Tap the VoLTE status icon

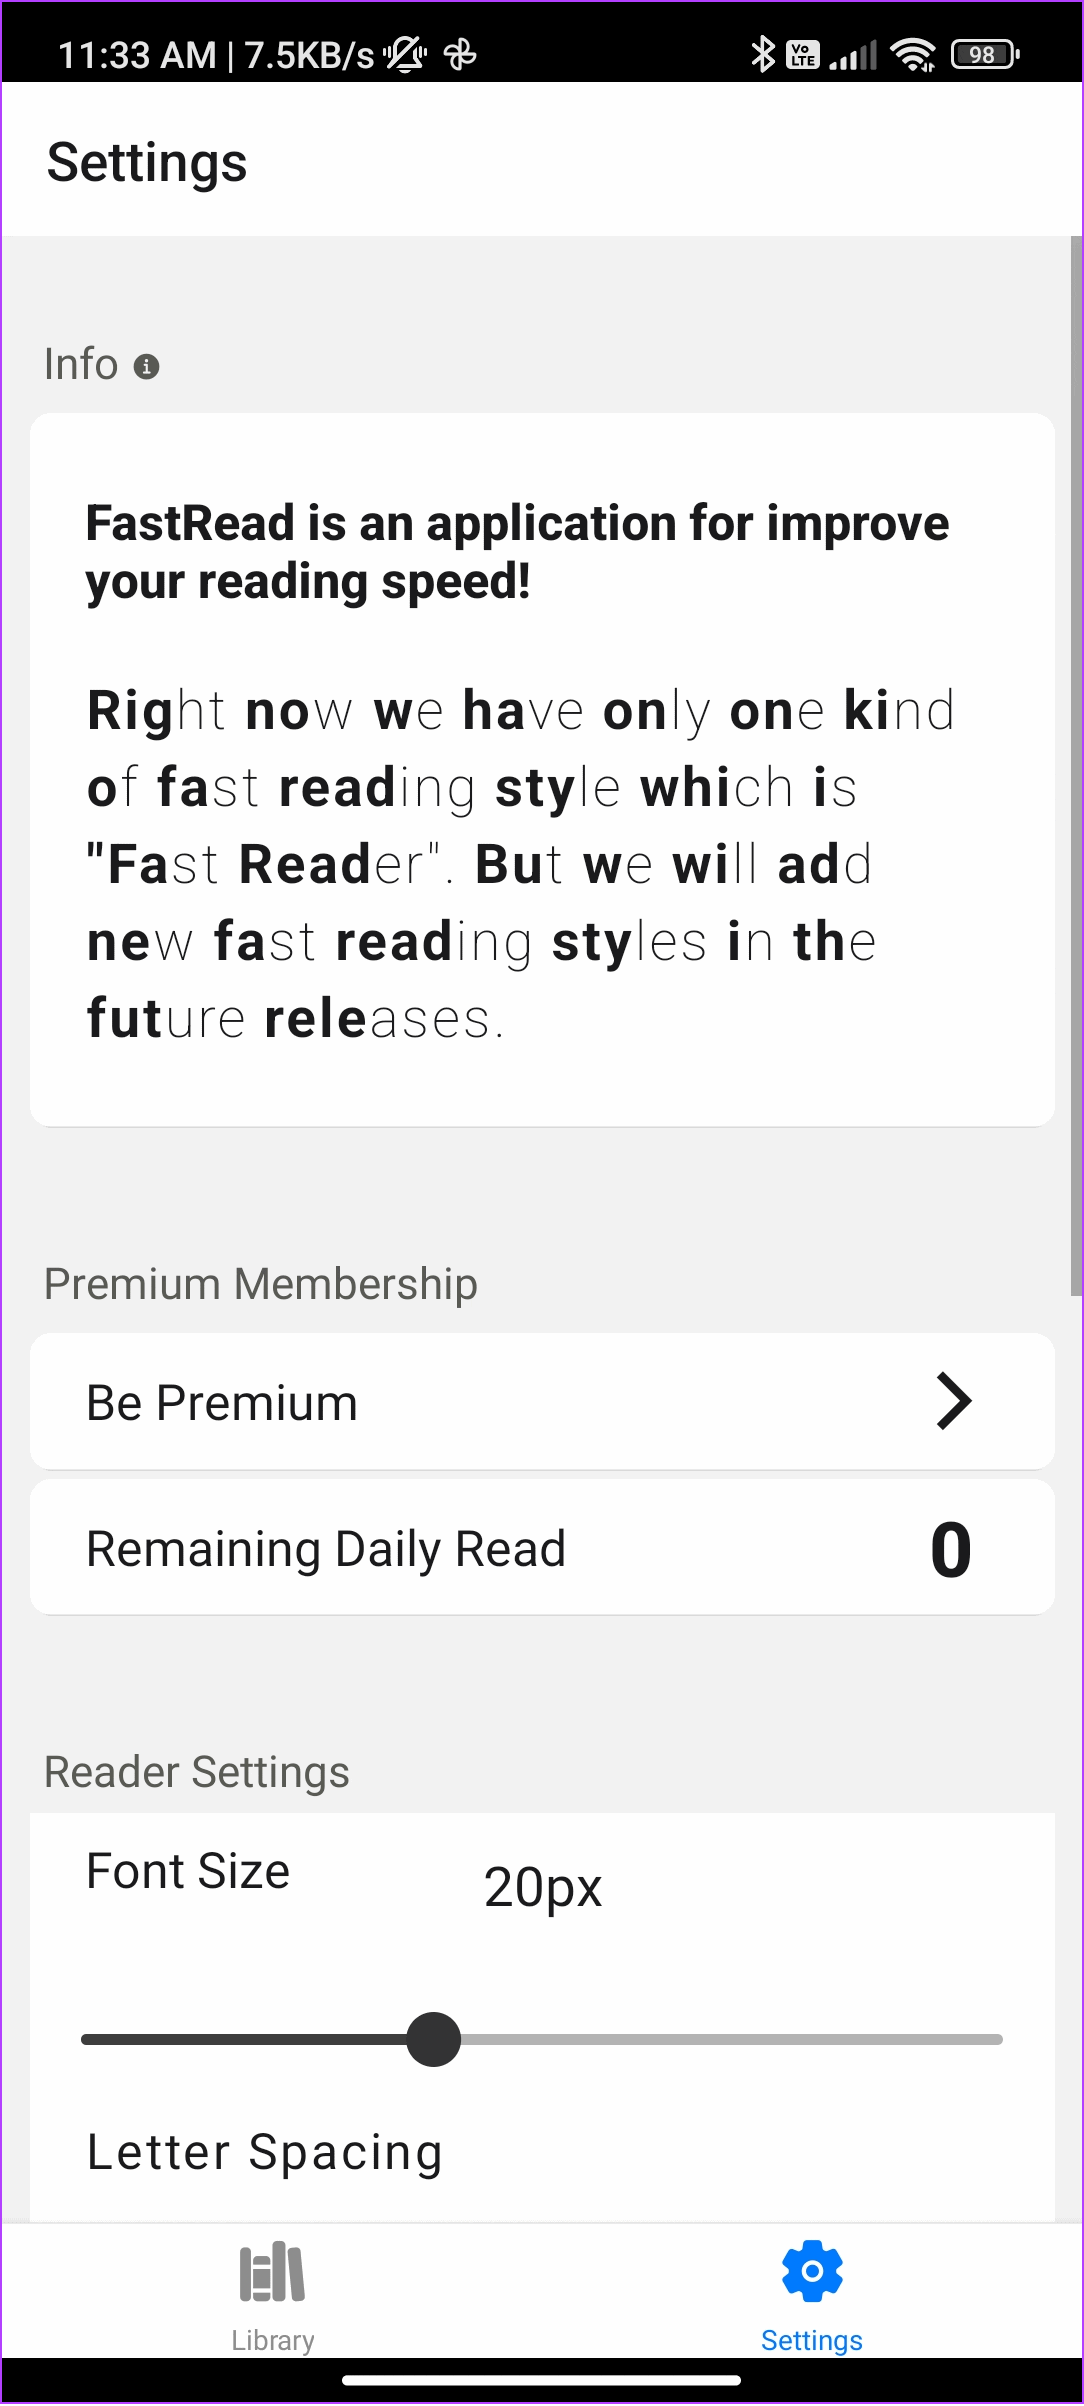(803, 54)
